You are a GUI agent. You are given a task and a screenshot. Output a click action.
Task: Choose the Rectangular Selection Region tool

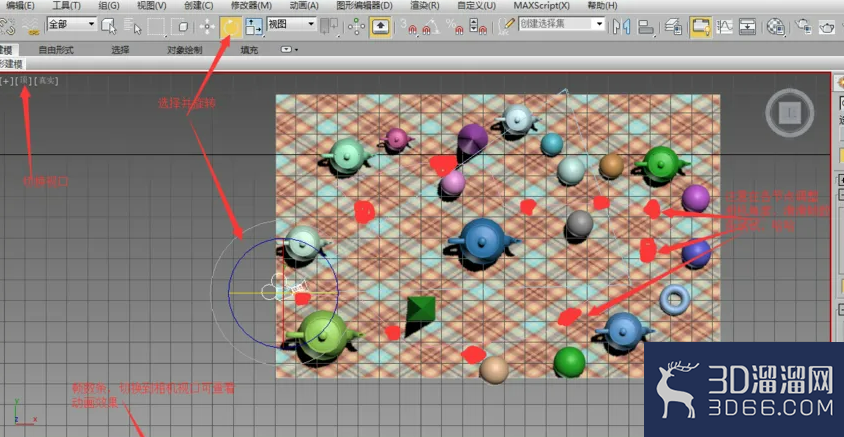pyautogui.click(x=157, y=26)
